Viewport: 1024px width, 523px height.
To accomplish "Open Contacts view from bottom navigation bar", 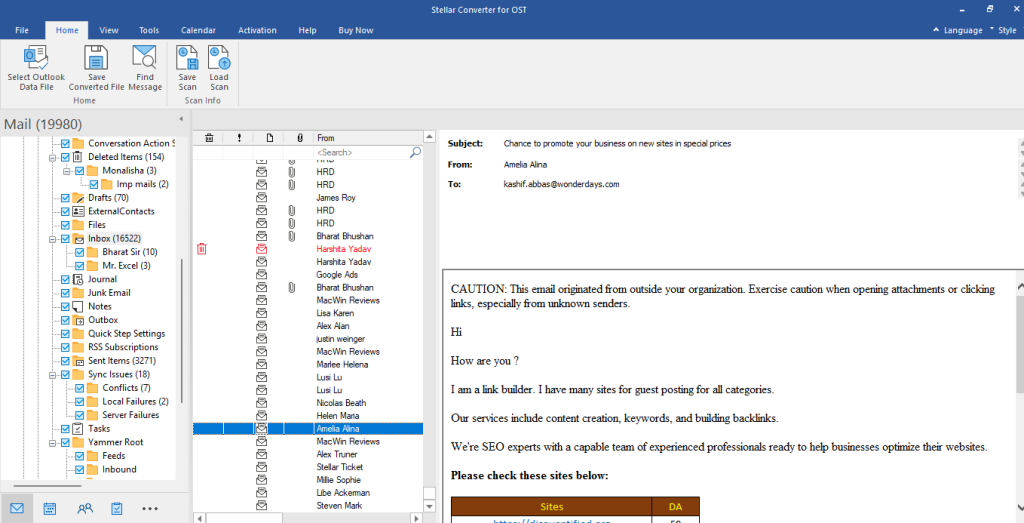I will click(85, 508).
